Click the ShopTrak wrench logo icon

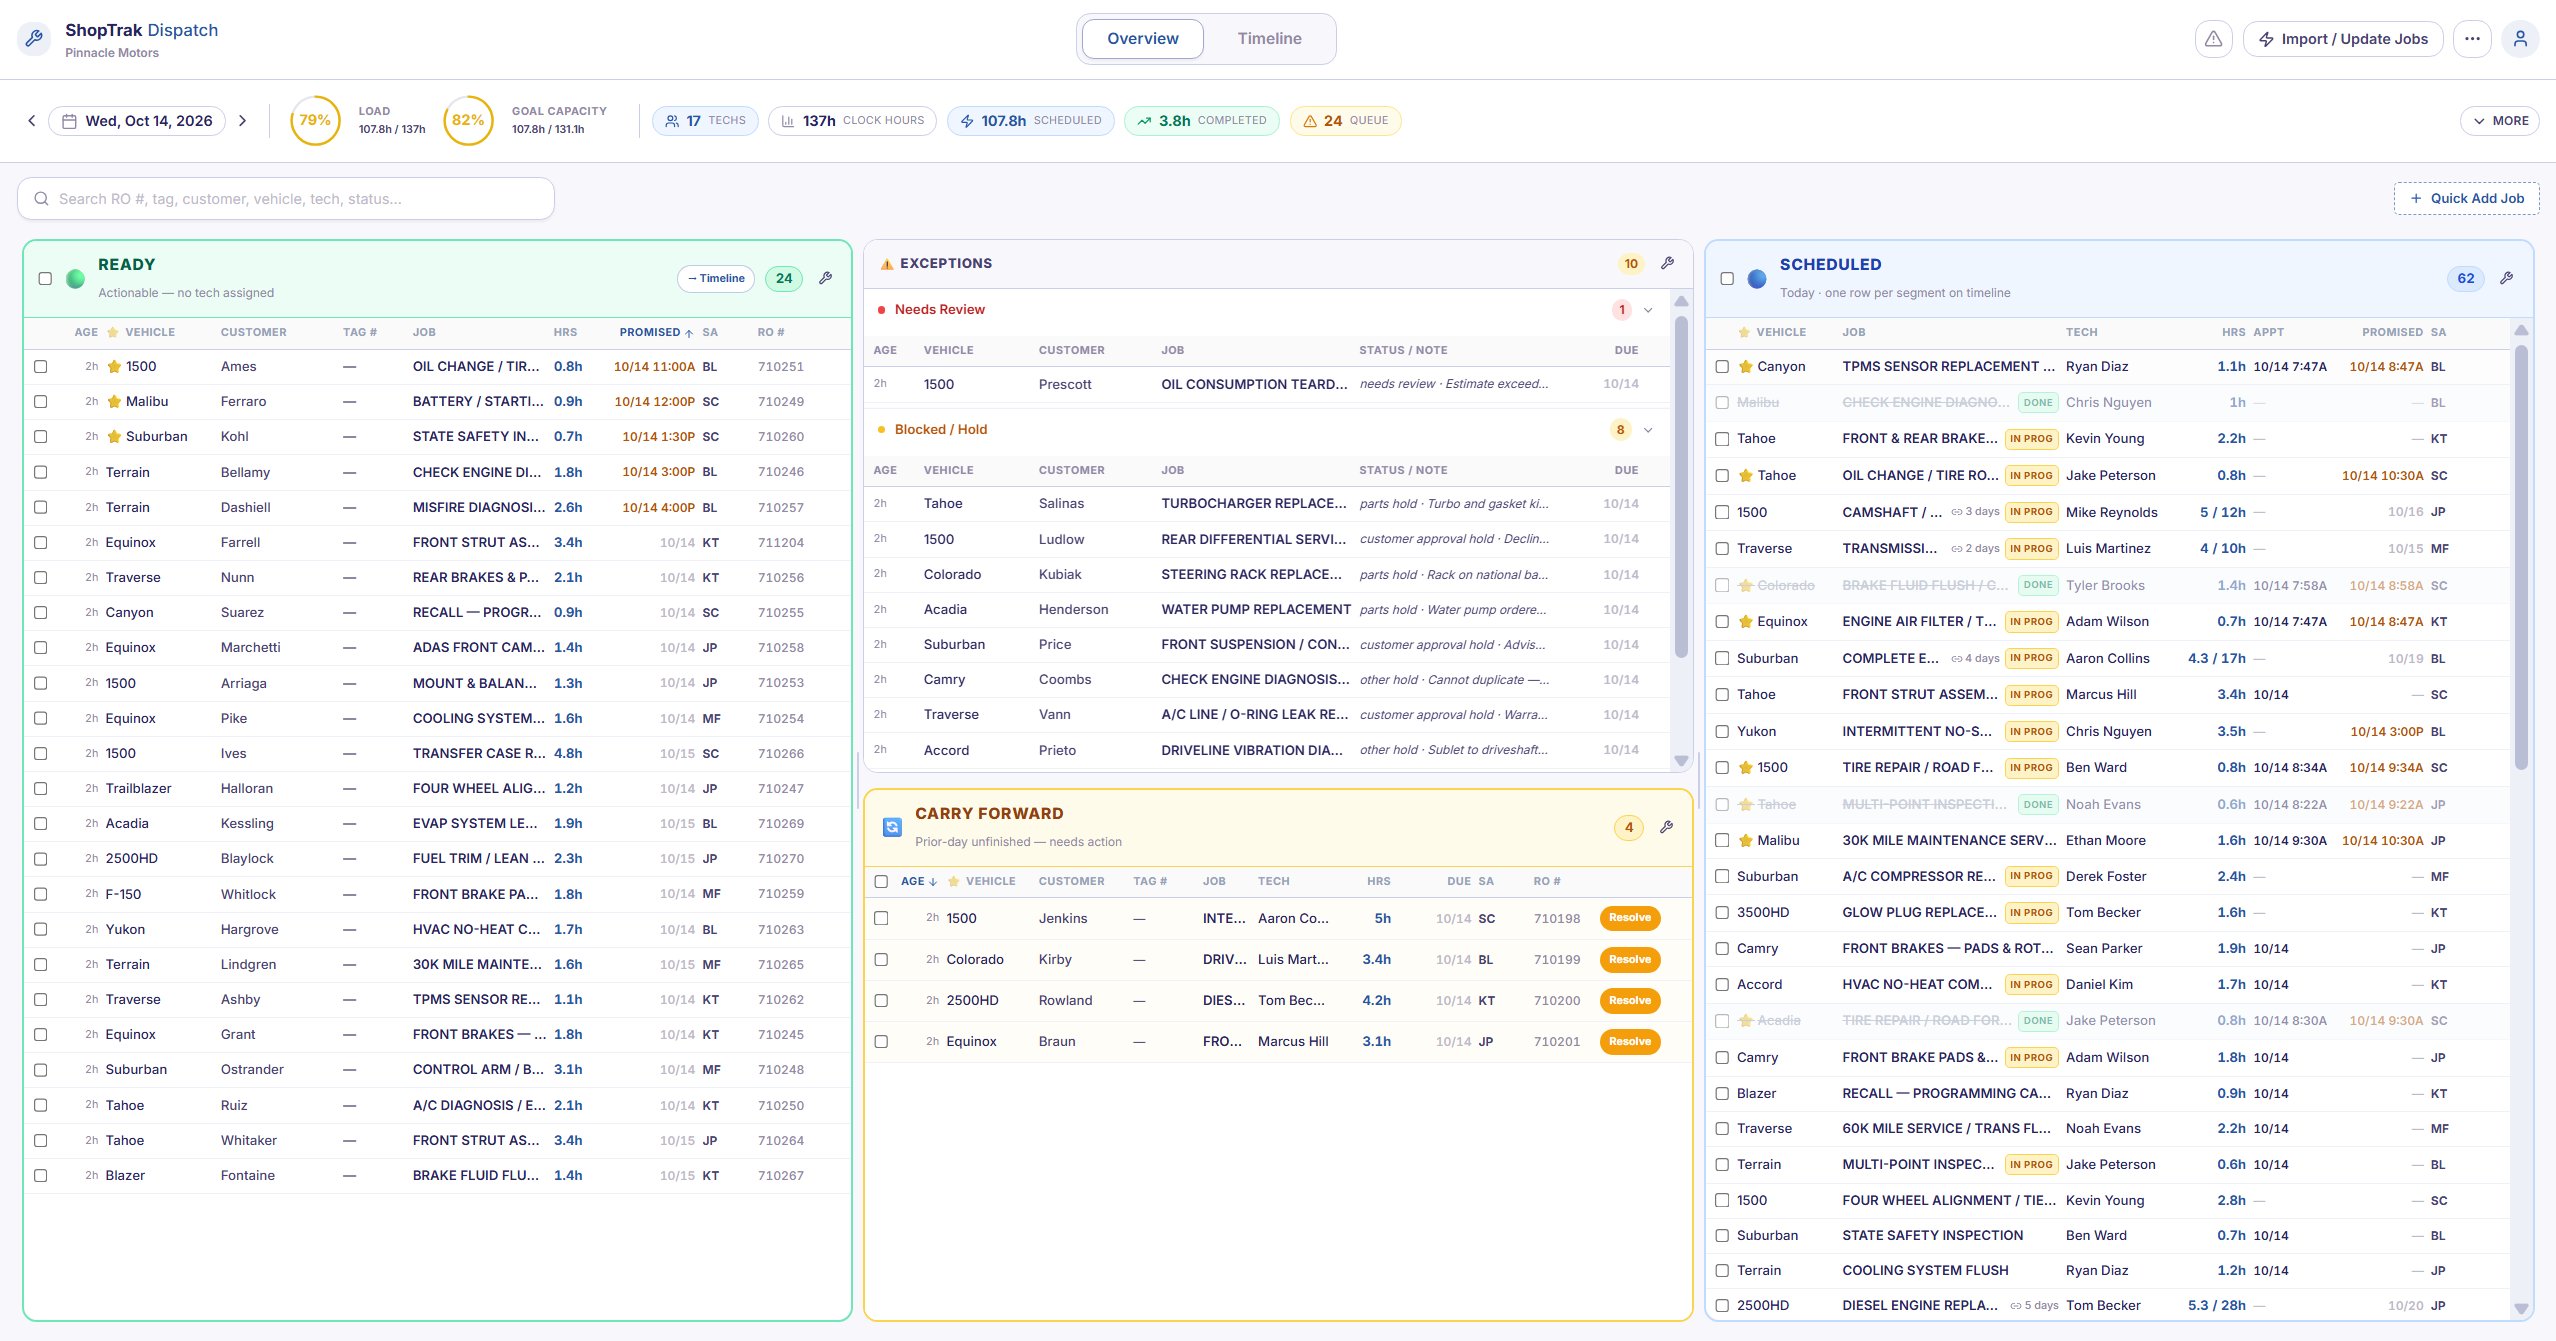33,39
